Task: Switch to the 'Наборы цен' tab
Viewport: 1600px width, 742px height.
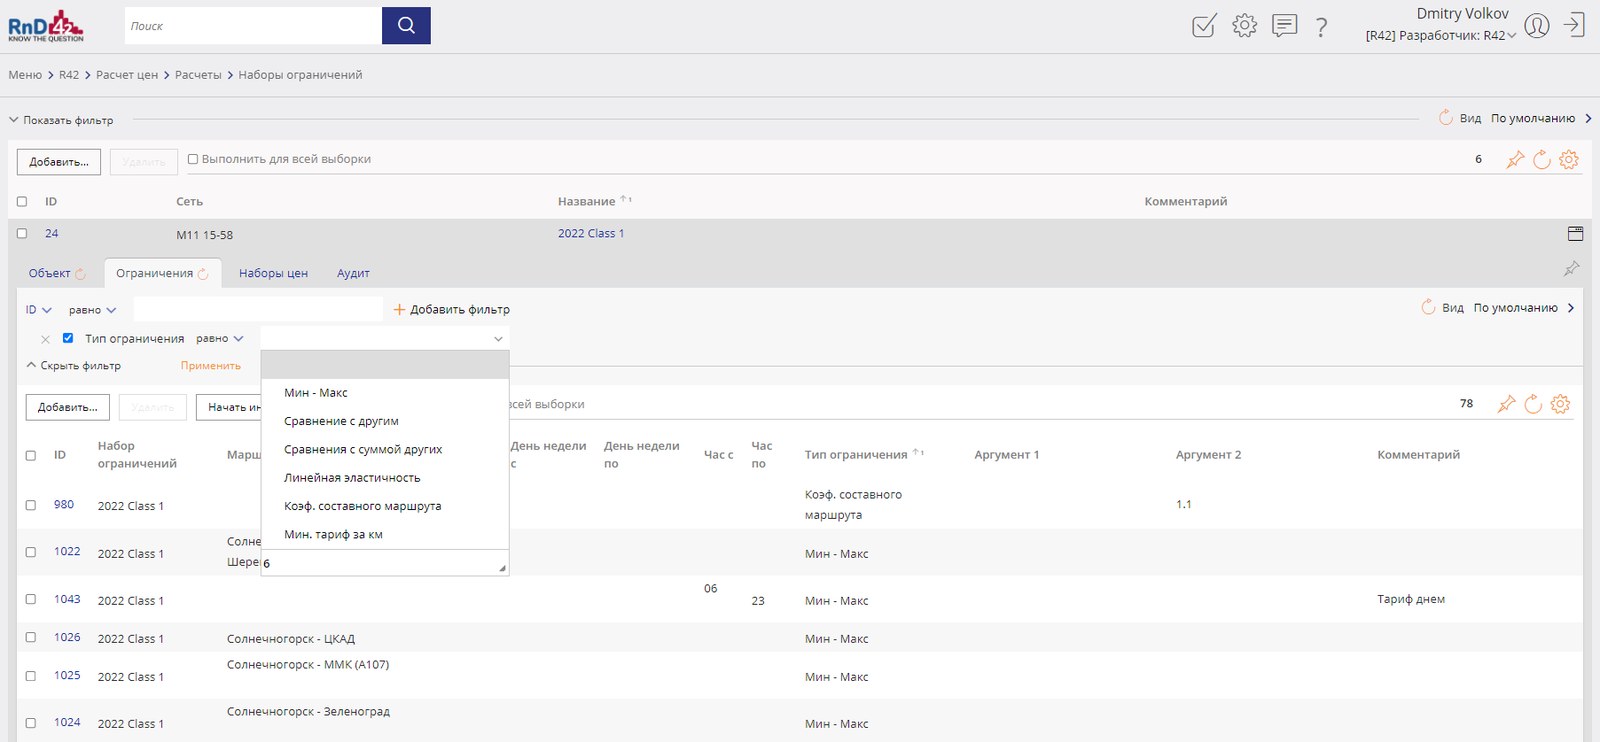Action: 273,273
